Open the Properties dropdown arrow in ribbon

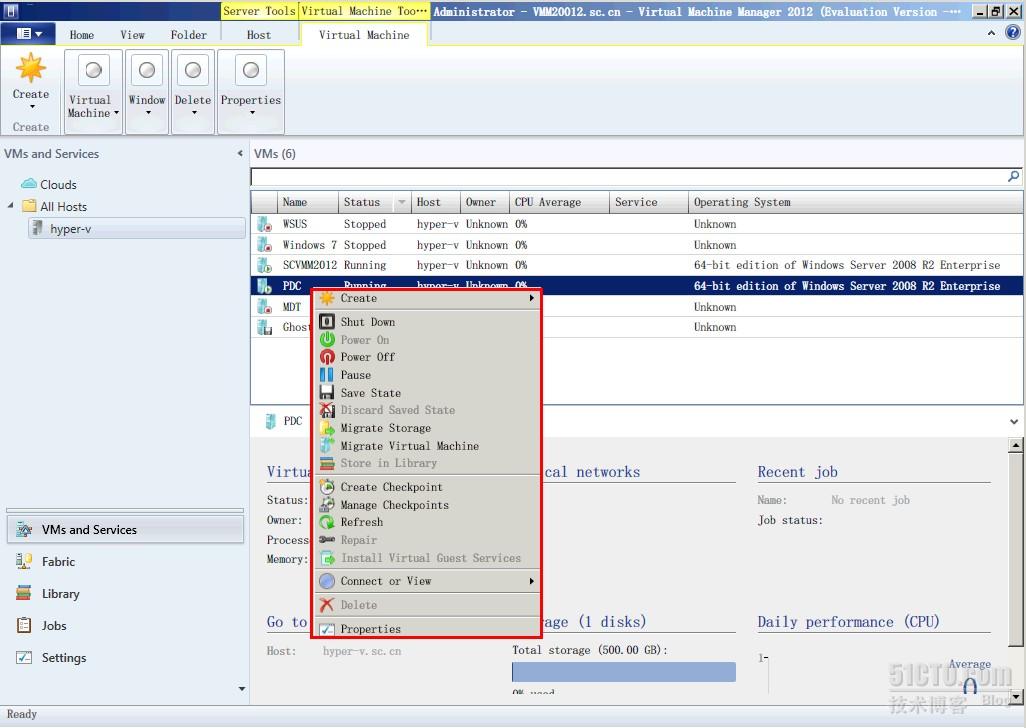[x=252, y=113]
